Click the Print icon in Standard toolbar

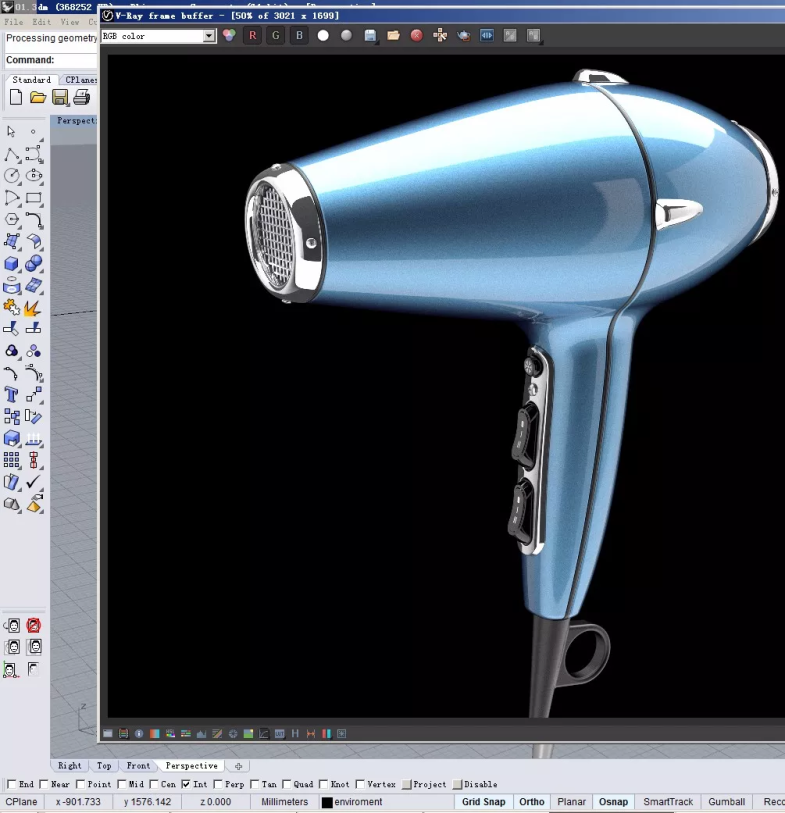pos(81,97)
